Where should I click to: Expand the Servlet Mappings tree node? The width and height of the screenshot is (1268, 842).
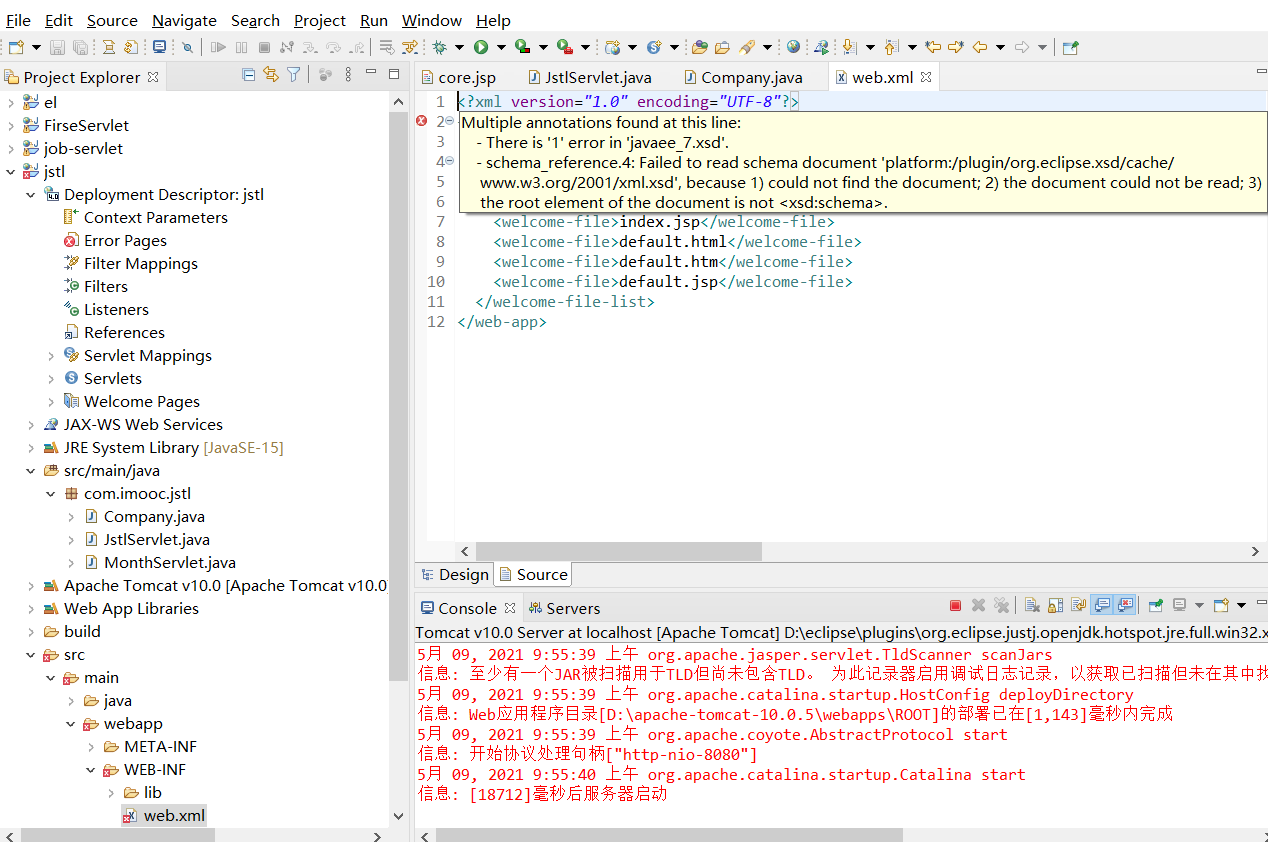click(52, 356)
